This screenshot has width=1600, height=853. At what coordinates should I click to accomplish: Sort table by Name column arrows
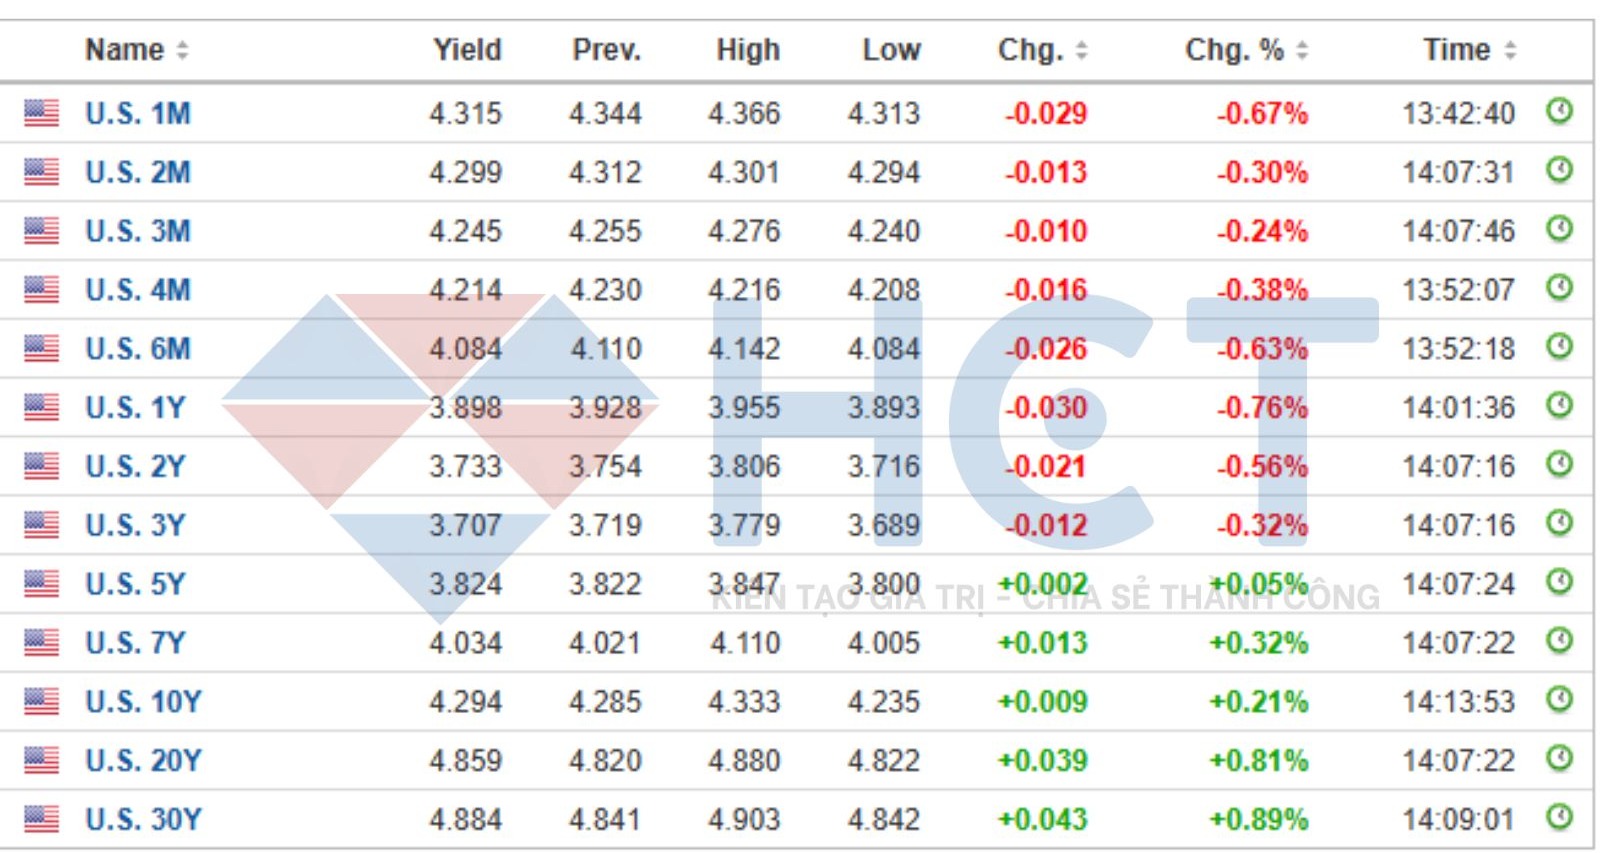coord(182,50)
